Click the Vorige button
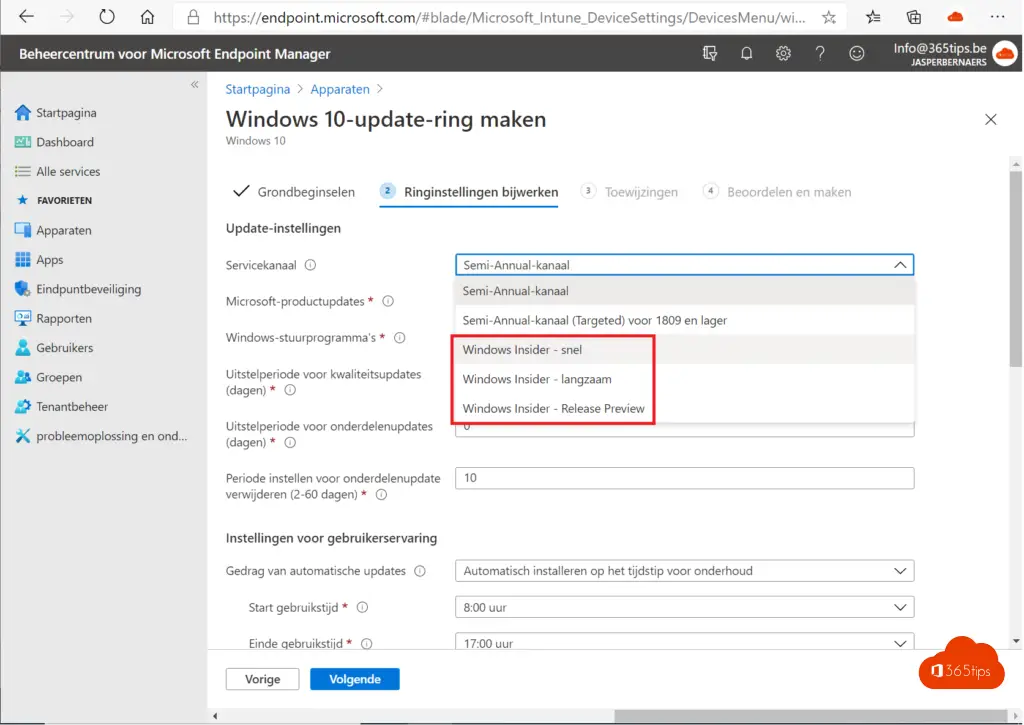Viewport: 1024px width, 725px height. tap(263, 679)
